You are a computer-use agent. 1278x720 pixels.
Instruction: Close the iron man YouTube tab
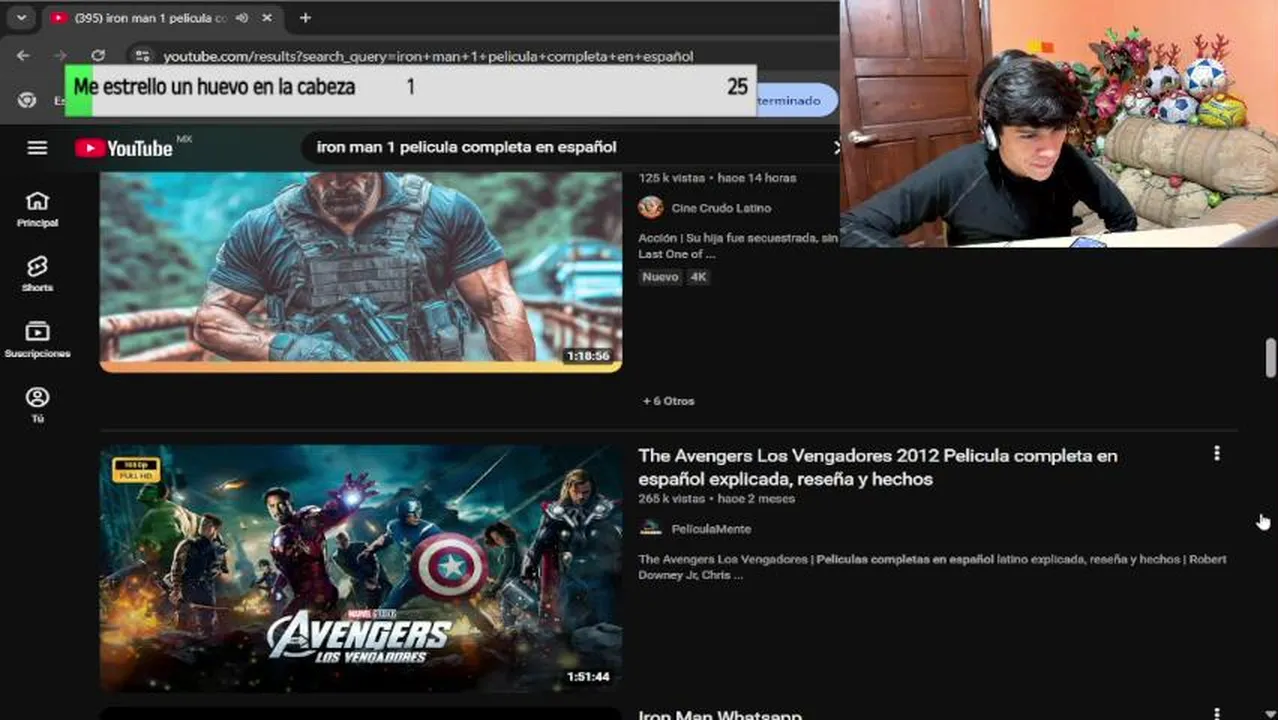pos(267,18)
